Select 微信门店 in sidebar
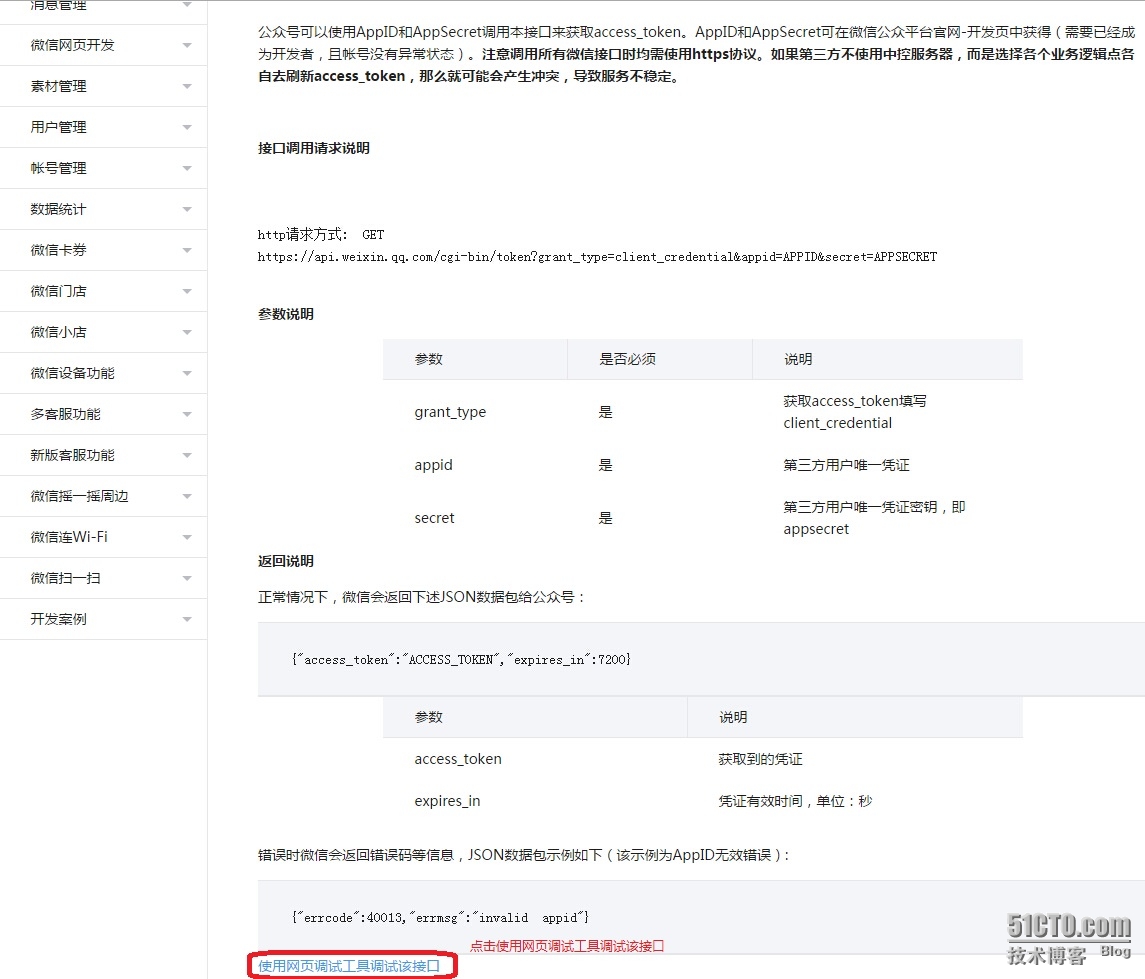The width and height of the screenshot is (1145, 979). tap(103, 291)
